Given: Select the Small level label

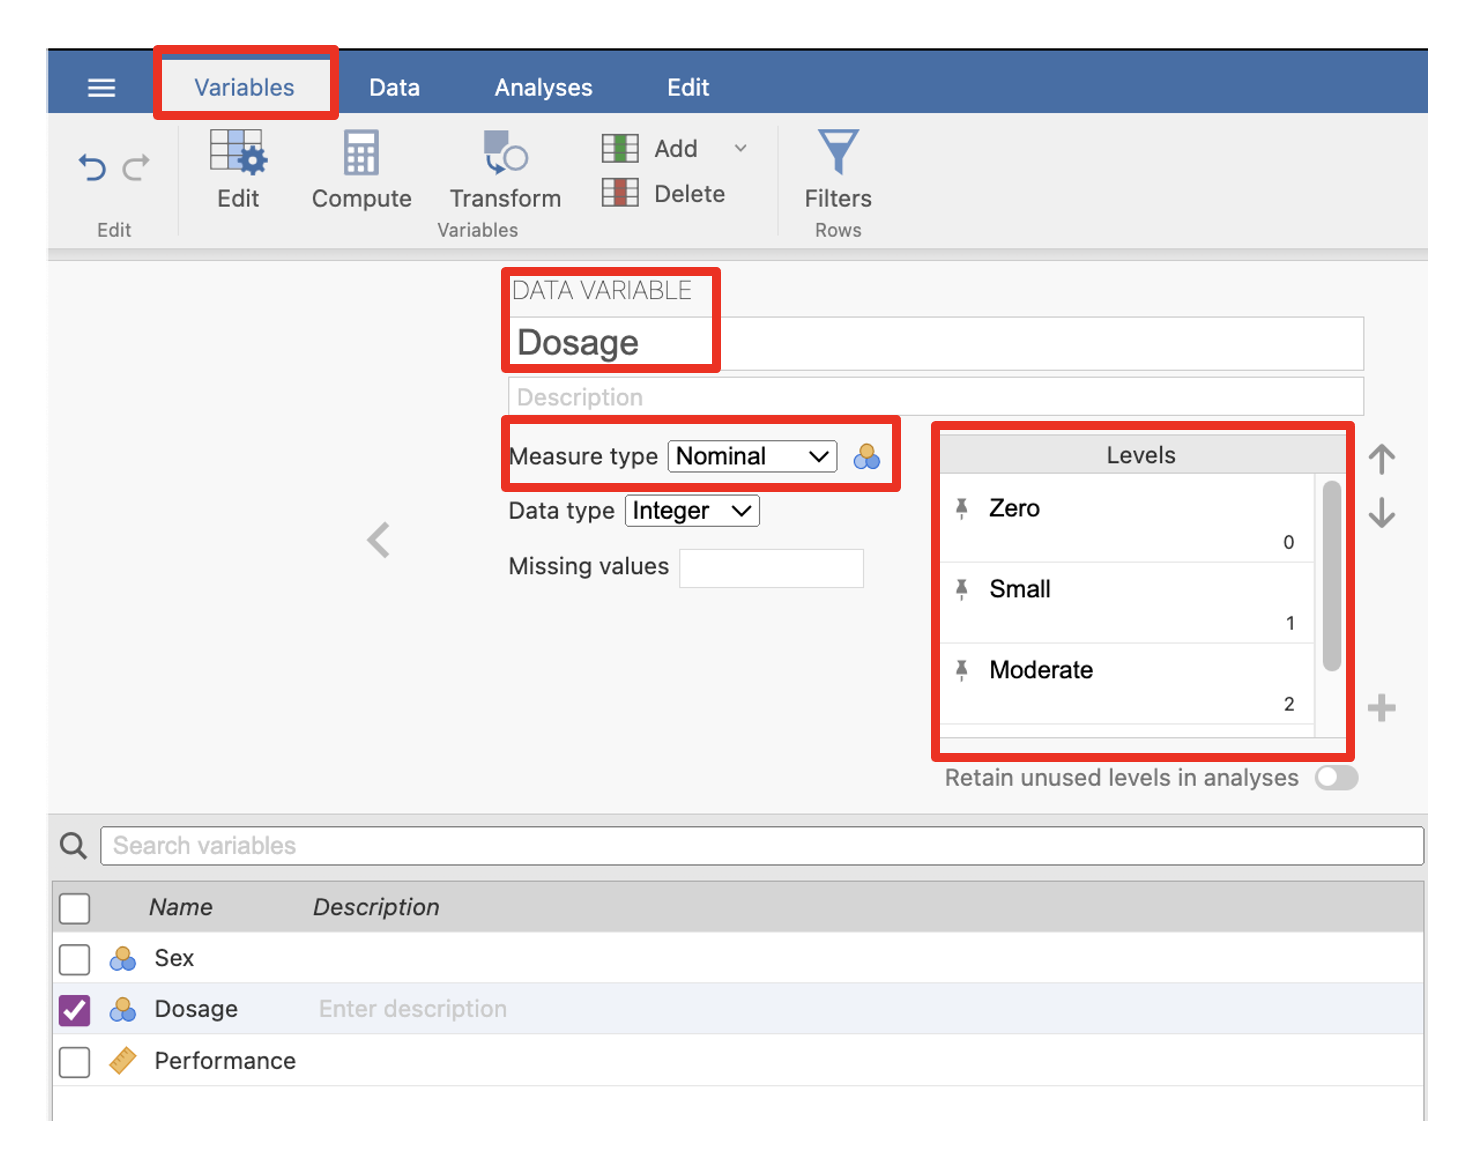Looking at the screenshot, I should pyautogui.click(x=1020, y=589).
